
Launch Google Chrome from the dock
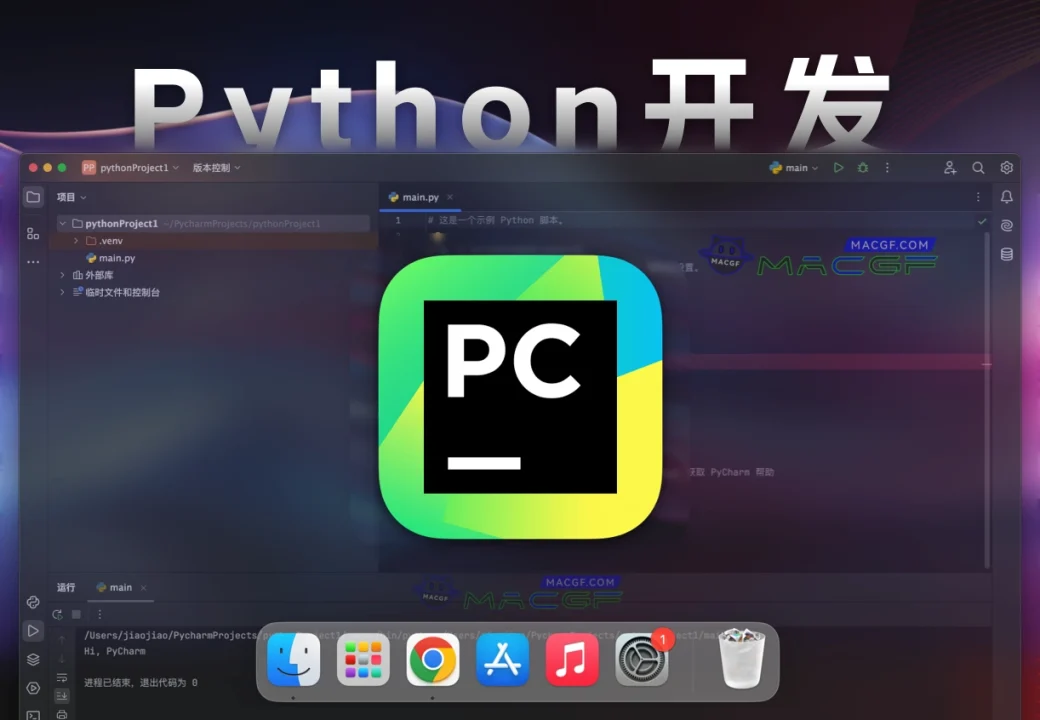[x=432, y=660]
